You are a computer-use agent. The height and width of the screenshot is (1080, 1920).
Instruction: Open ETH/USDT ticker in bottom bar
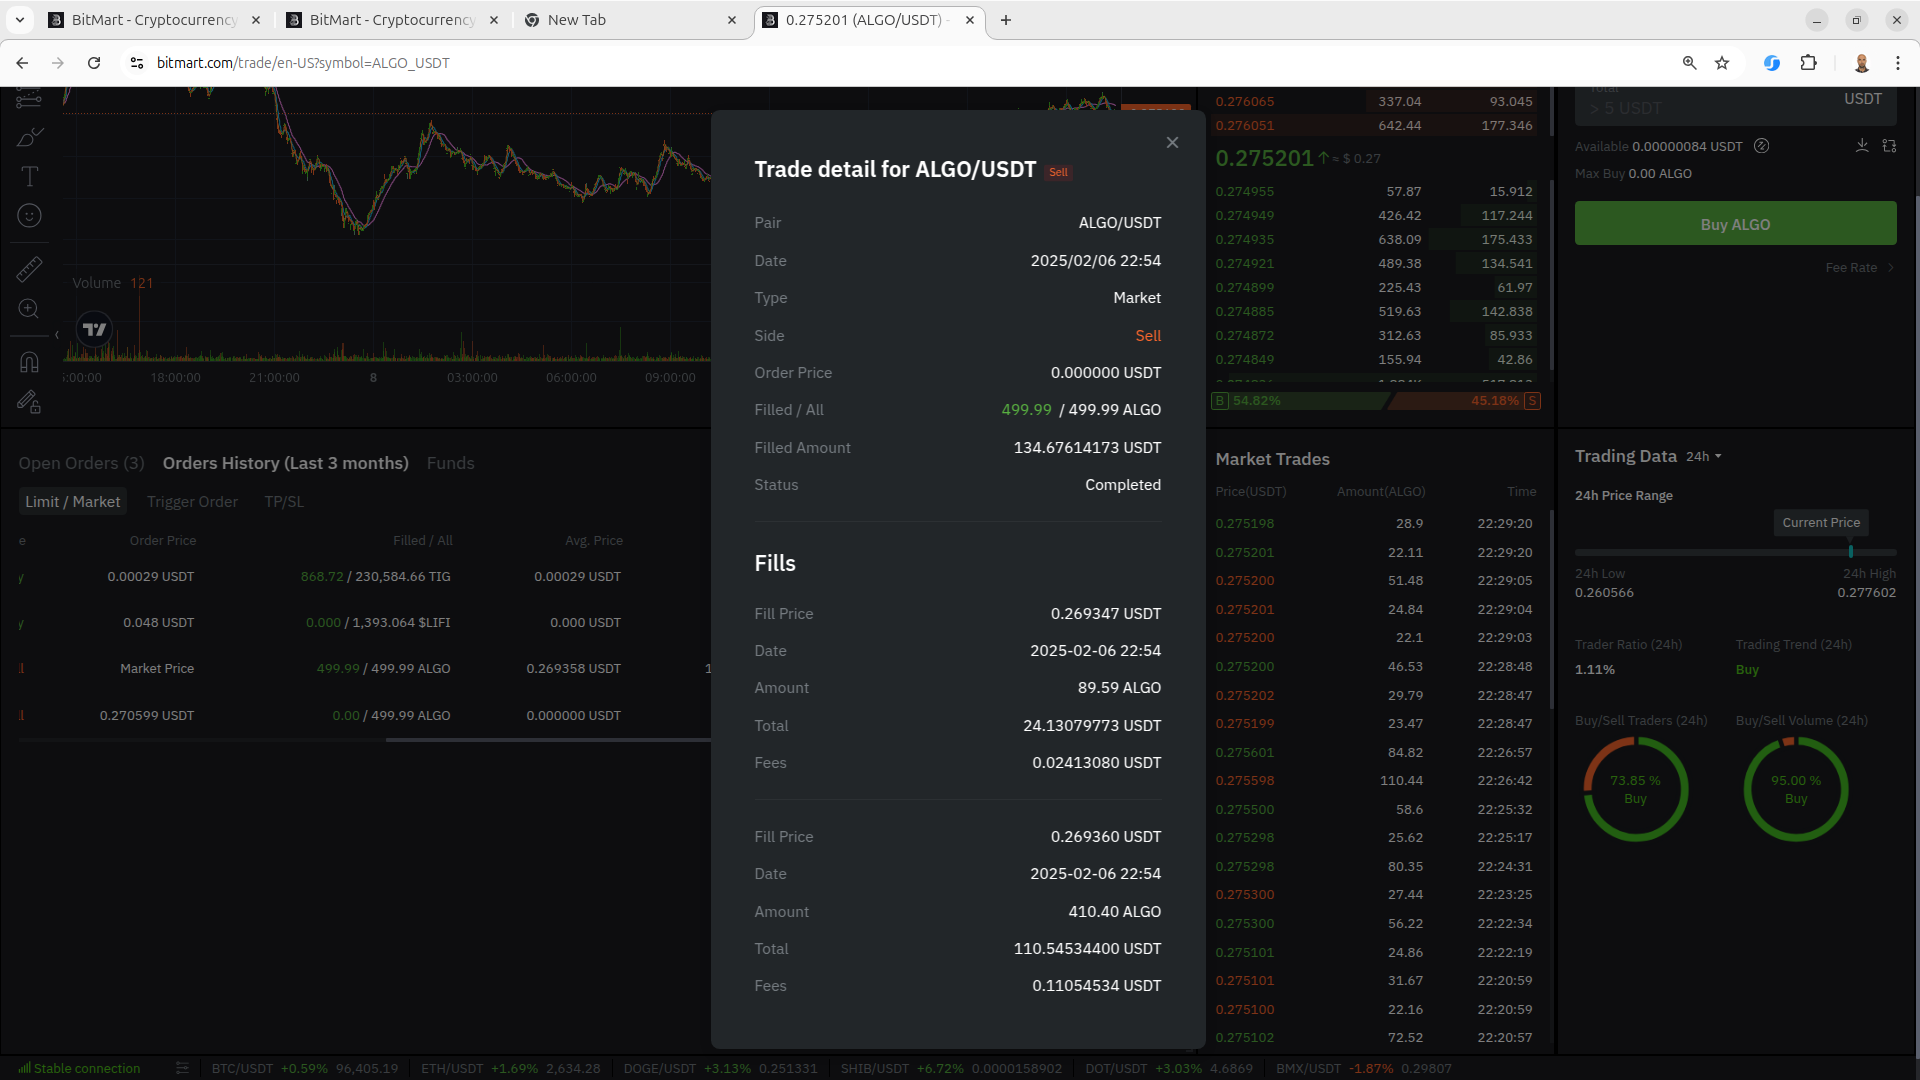point(510,1068)
